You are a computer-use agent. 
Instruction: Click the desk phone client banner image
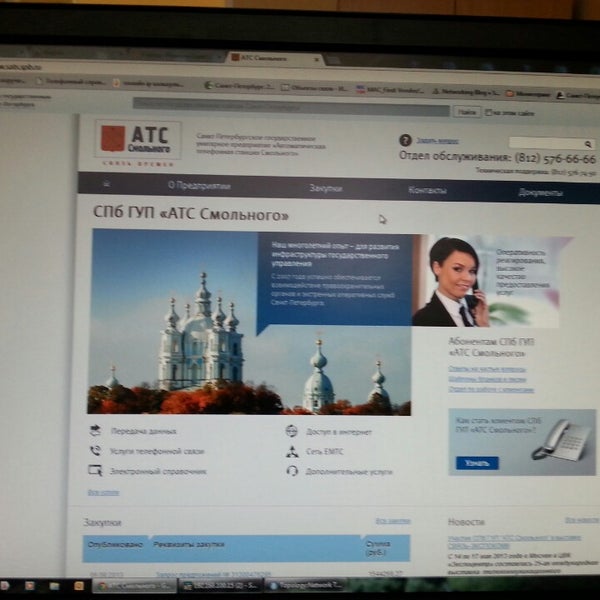522,442
